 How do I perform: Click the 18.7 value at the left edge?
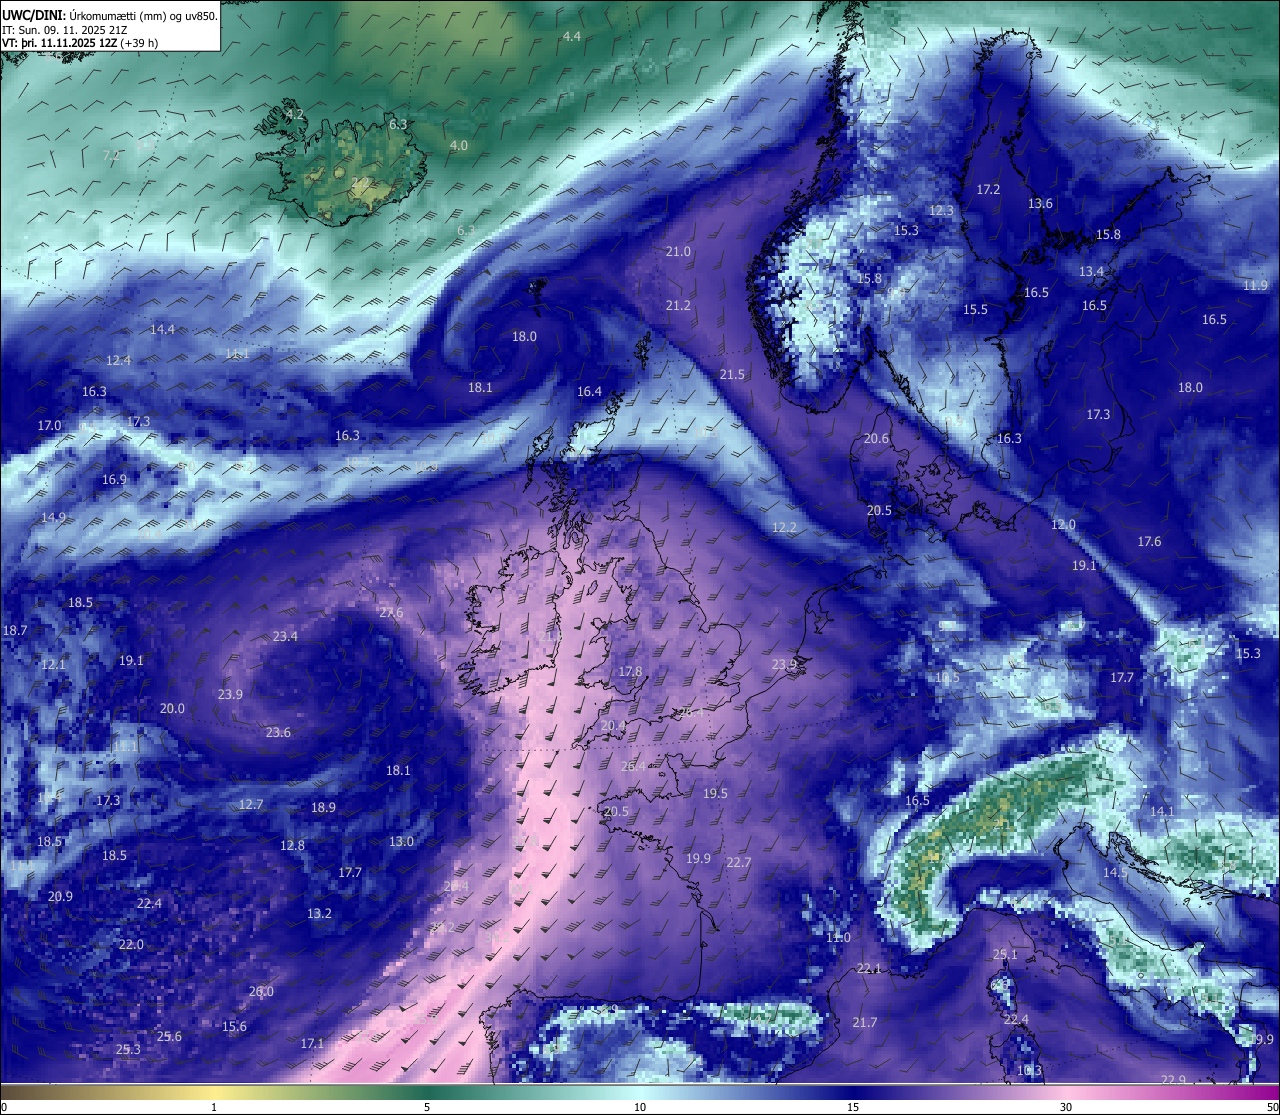pyautogui.click(x=15, y=631)
